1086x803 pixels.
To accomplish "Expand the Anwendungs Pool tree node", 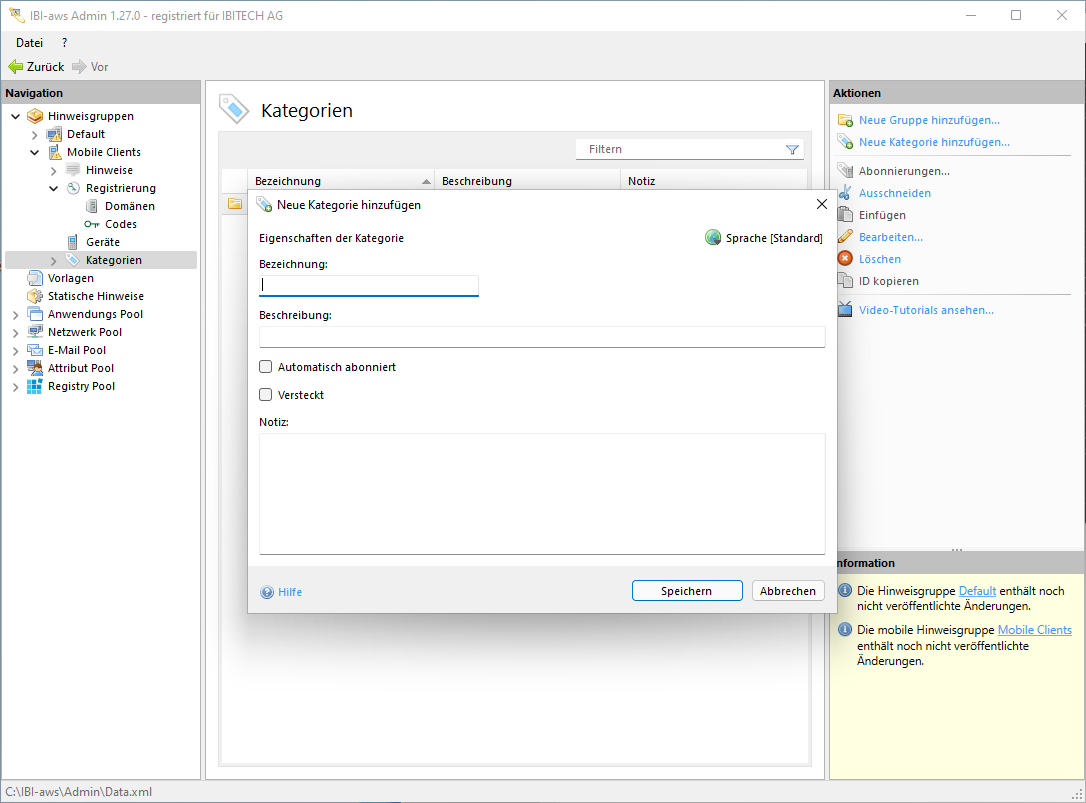I will (15, 314).
